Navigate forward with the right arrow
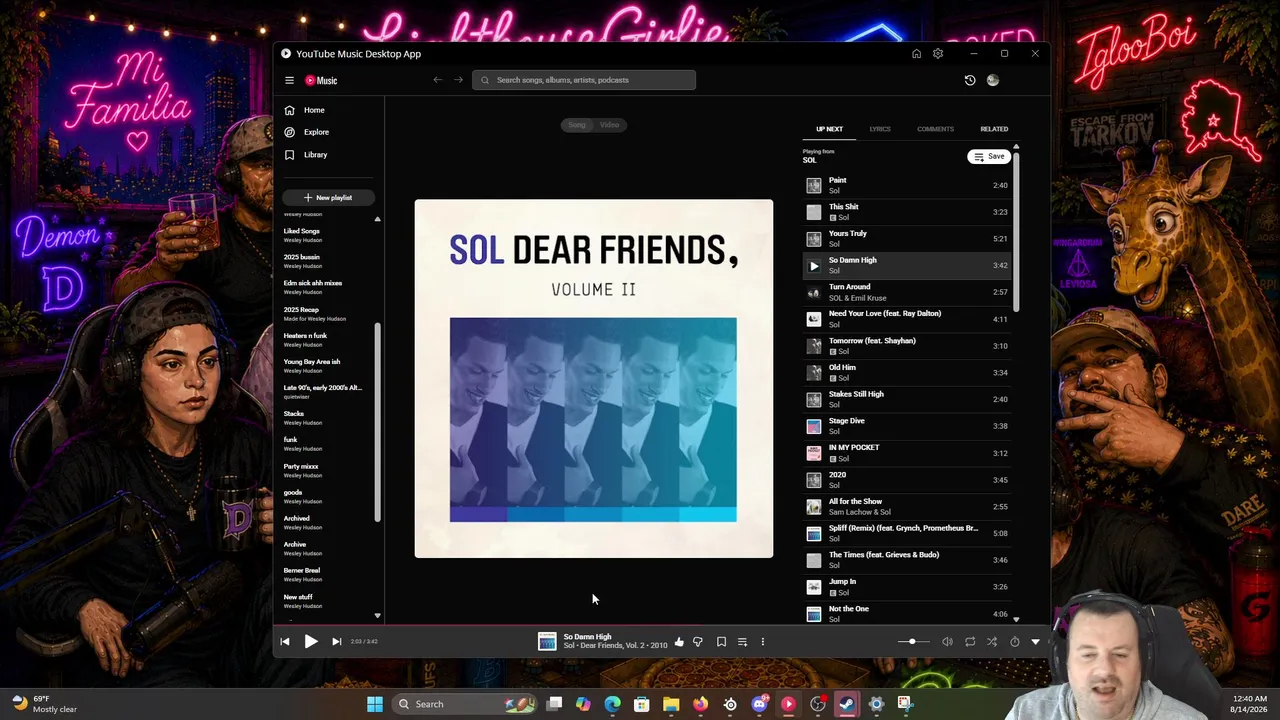This screenshot has height=720, width=1280. coord(459,80)
